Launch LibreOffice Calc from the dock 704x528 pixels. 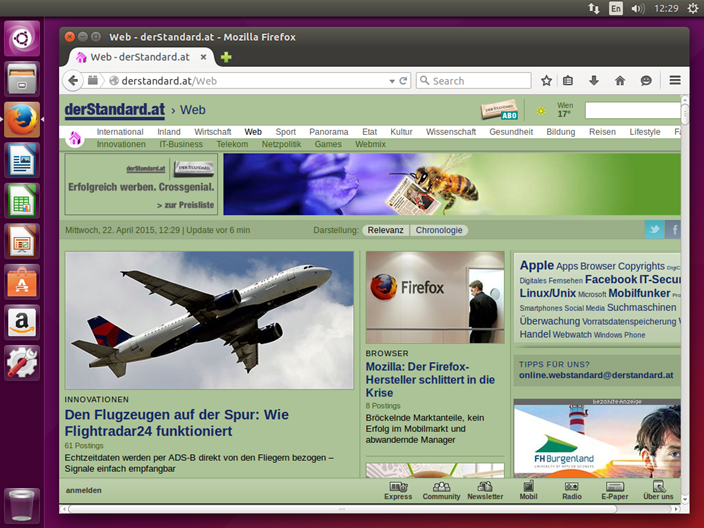[22, 201]
